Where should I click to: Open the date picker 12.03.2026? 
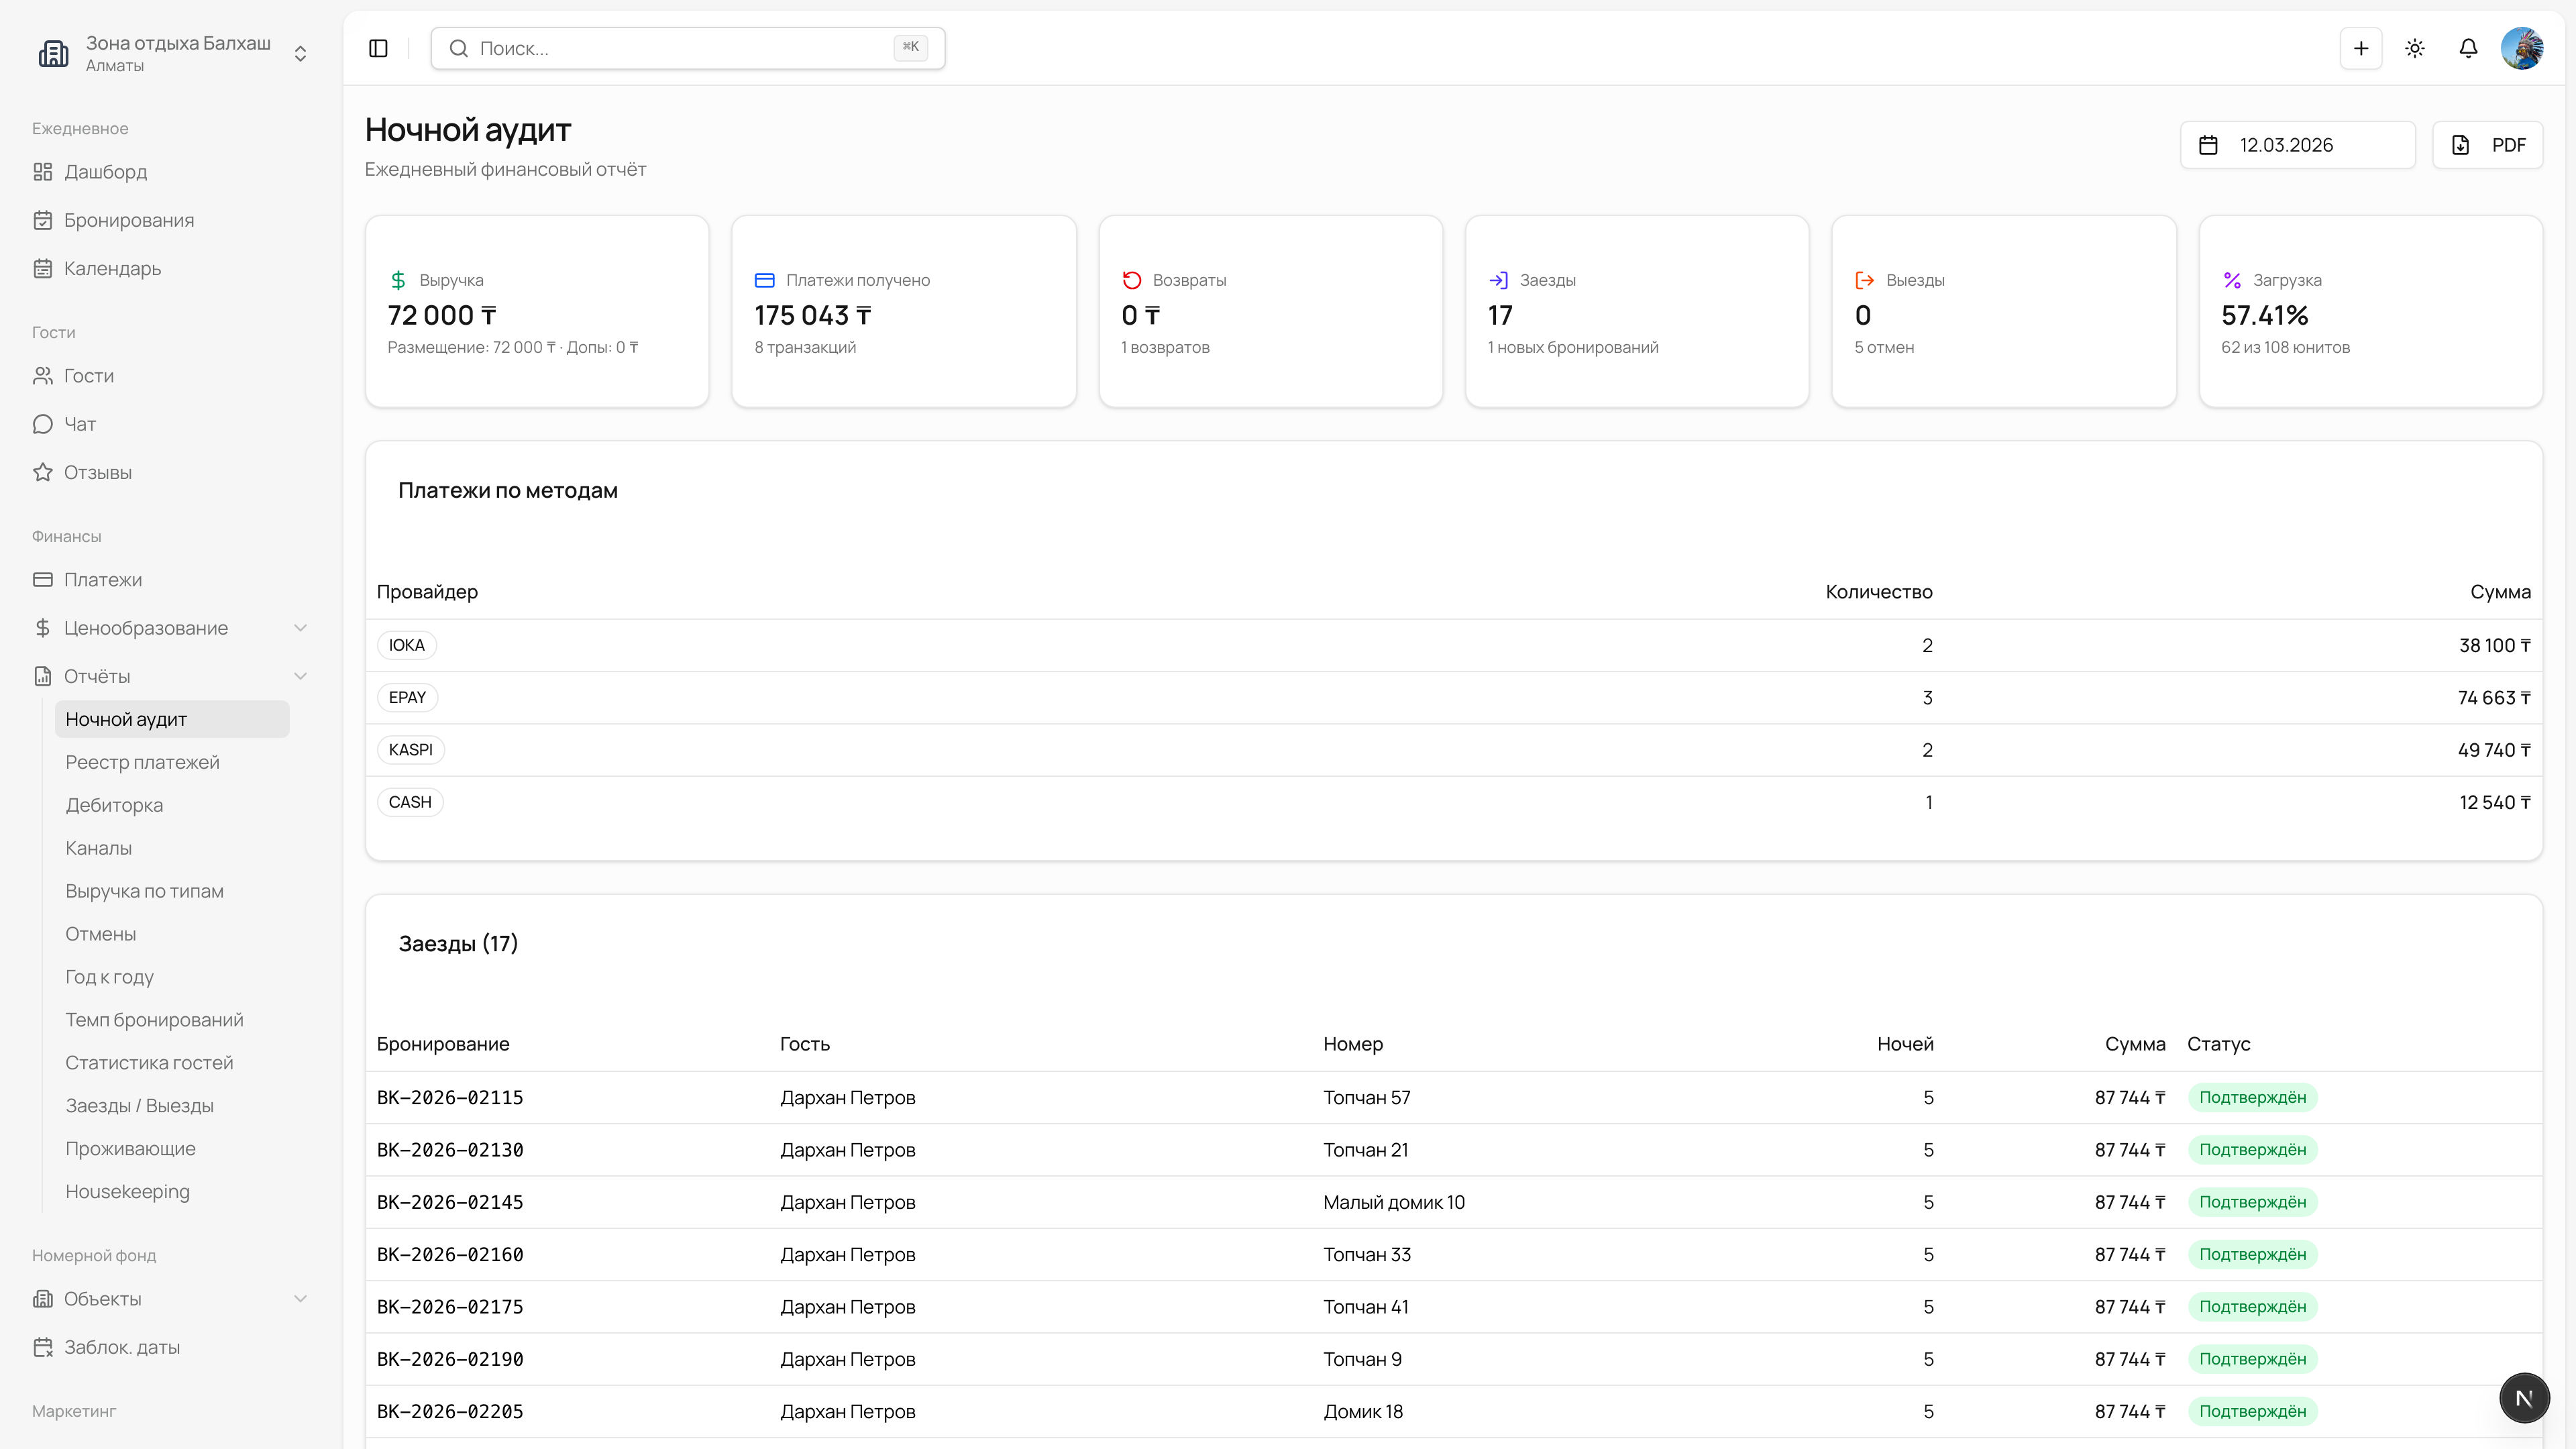[x=2297, y=145]
